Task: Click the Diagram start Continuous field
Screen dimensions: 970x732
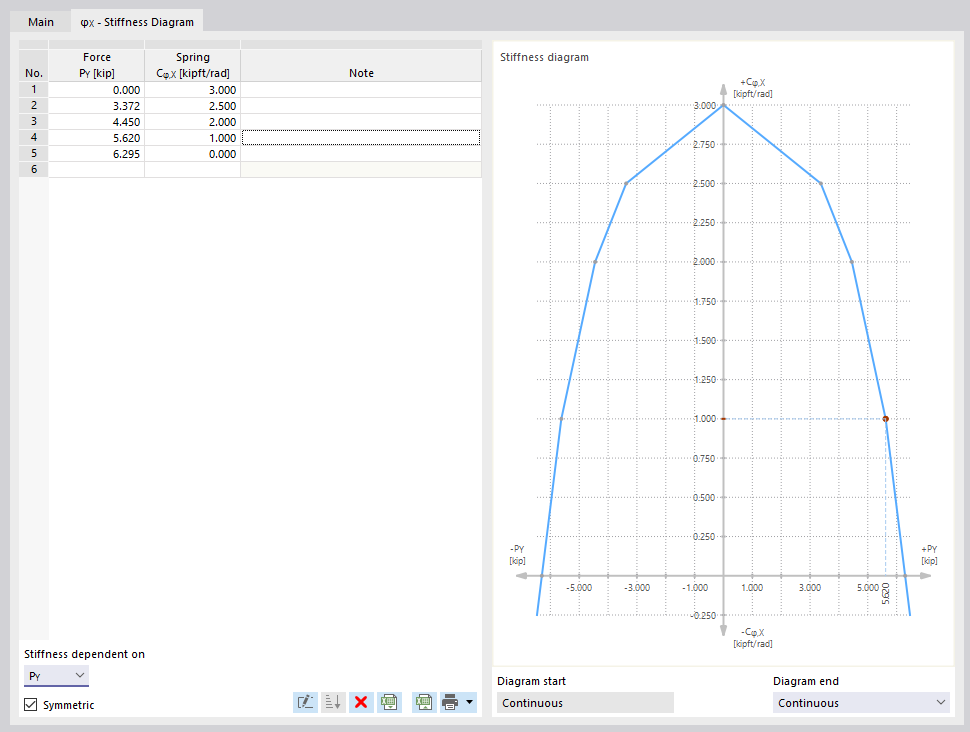Action: point(585,703)
